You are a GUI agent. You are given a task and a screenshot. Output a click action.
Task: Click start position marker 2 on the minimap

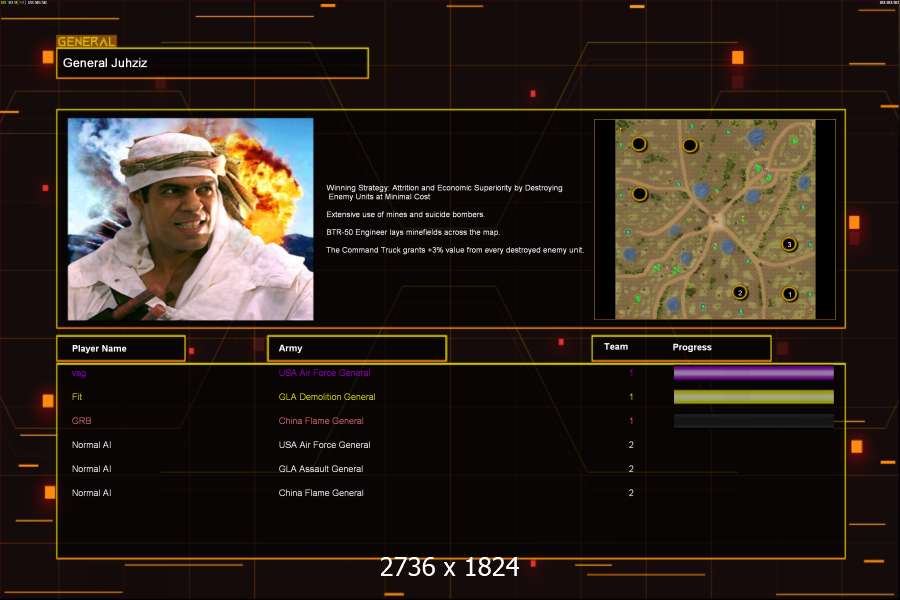click(x=740, y=292)
